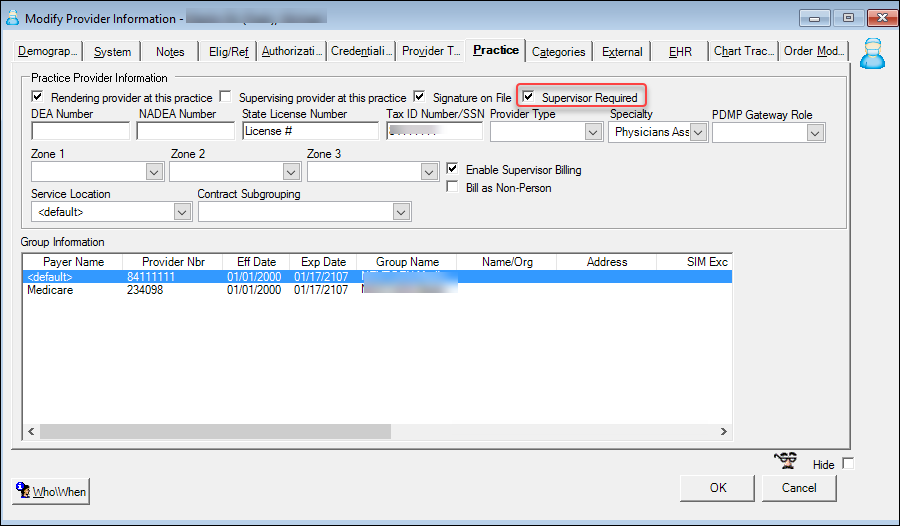Expand the Contract Subgrouping dropdown

[x=401, y=212]
